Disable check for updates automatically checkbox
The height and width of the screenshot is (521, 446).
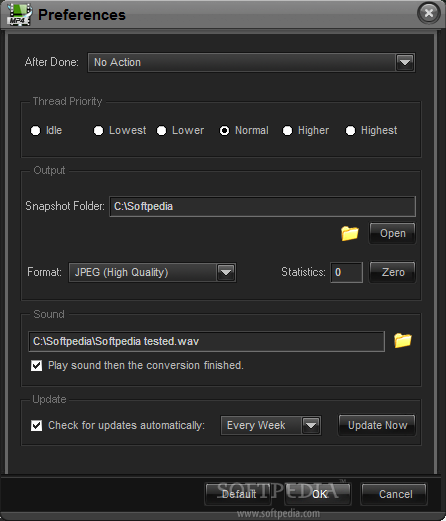click(36, 425)
